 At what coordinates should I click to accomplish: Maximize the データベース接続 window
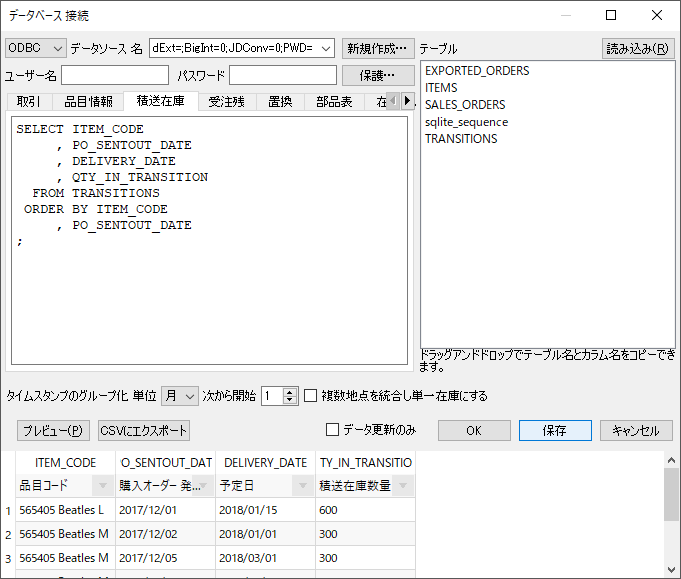[x=611, y=15]
